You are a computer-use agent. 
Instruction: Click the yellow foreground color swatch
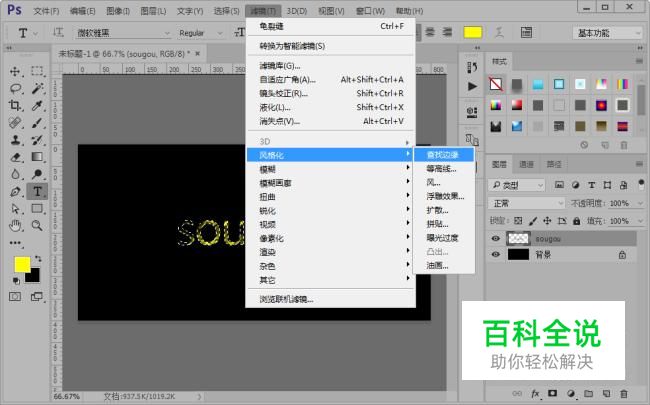tap(22, 264)
